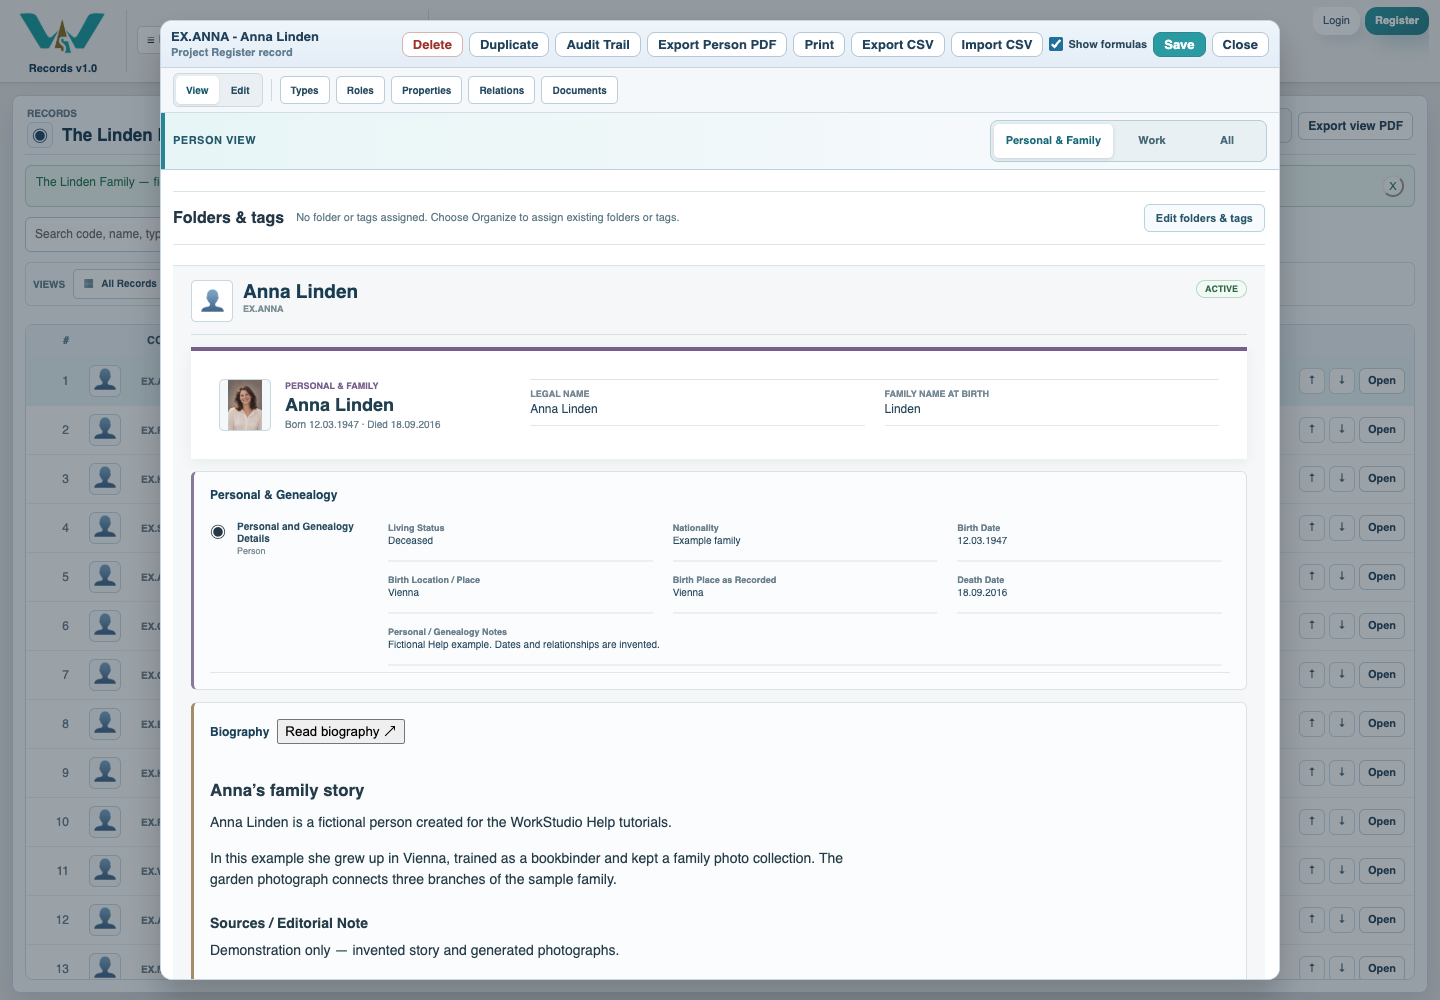
Task: Open the Documents tab
Action: (580, 91)
